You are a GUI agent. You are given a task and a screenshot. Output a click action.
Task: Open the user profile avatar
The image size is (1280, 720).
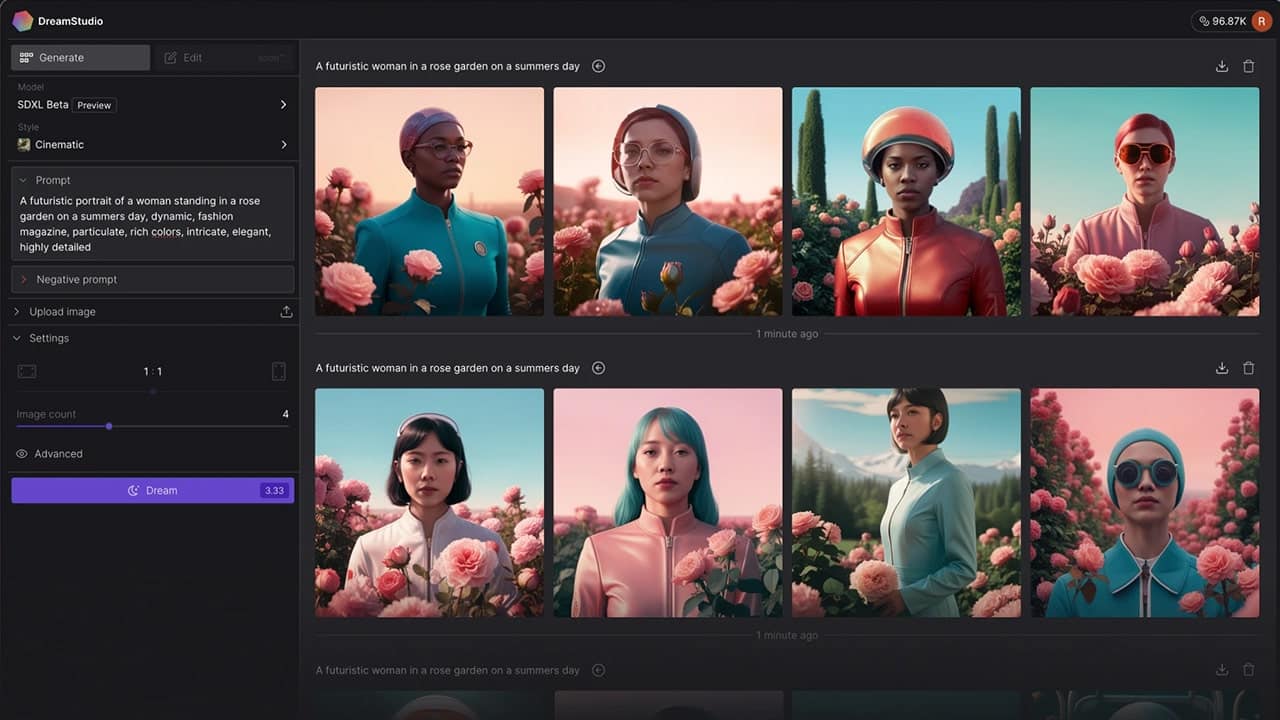(1261, 21)
